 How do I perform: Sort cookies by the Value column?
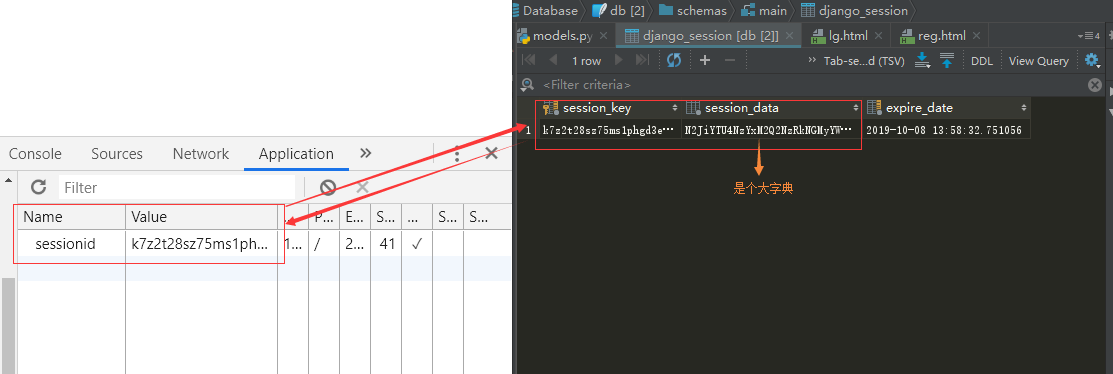[202, 216]
